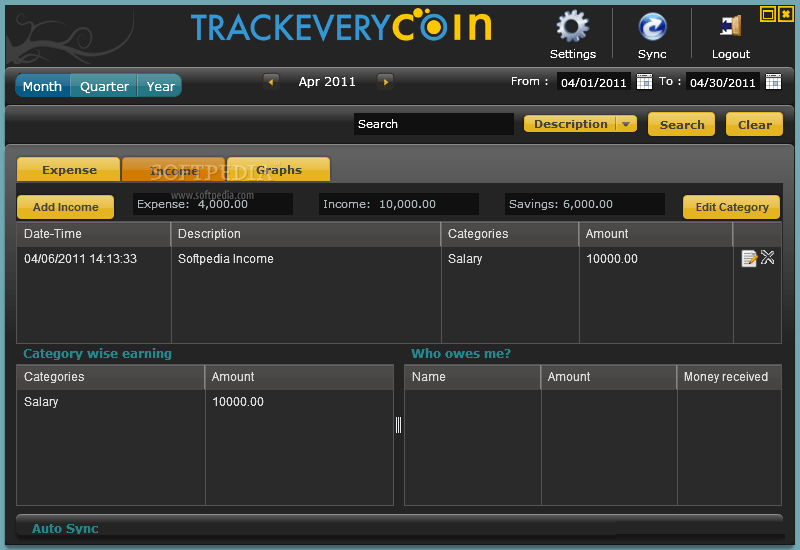This screenshot has height=550, width=800.
Task: Open the From date calendar picker
Action: pos(644,82)
